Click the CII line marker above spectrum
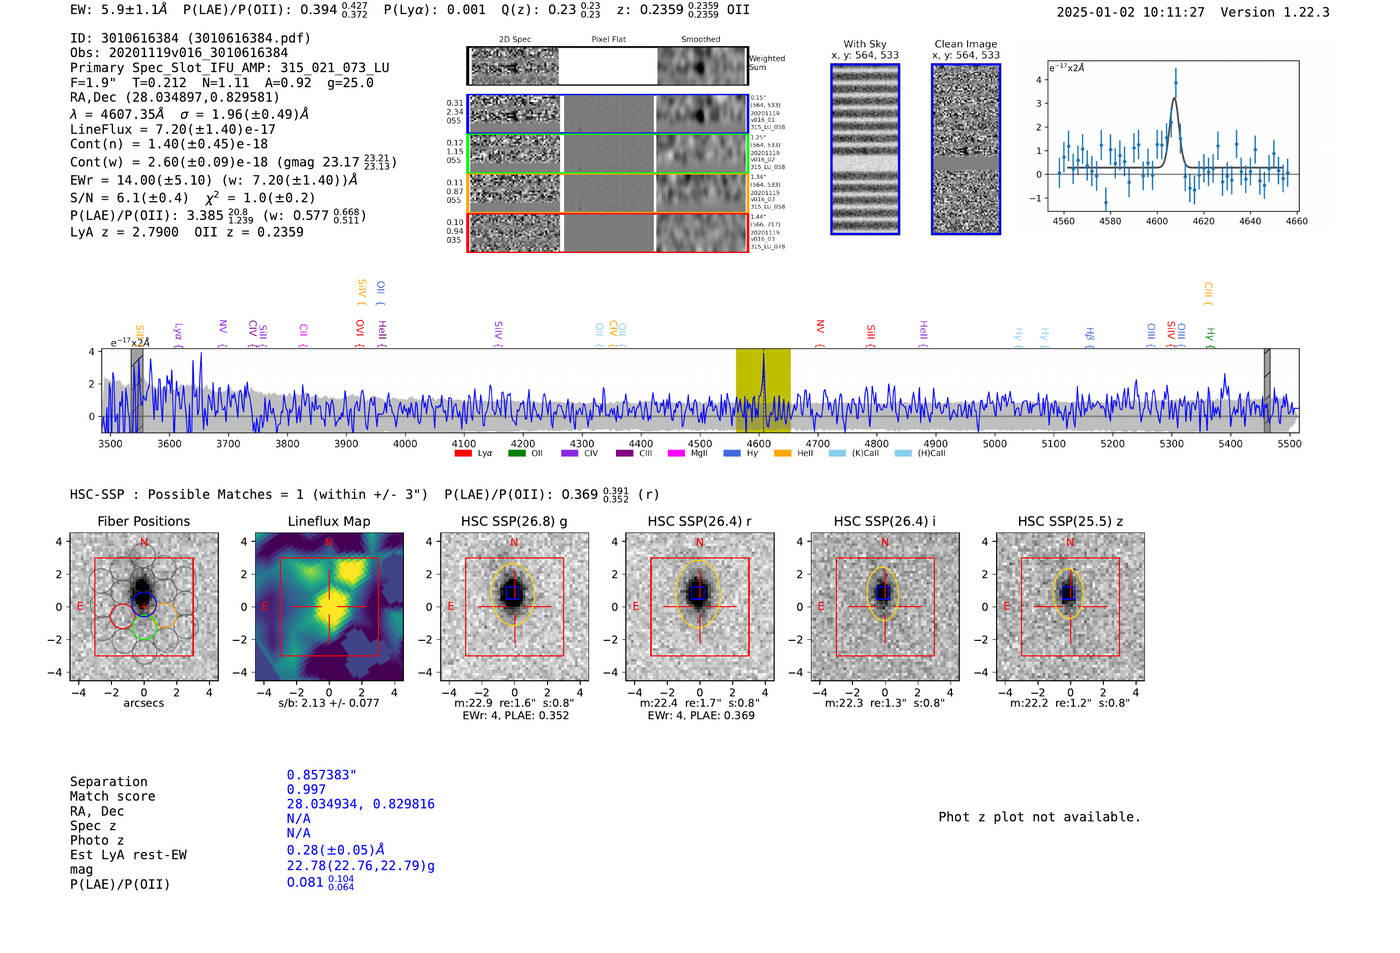Viewport: 1400px width, 953px height. tap(303, 334)
